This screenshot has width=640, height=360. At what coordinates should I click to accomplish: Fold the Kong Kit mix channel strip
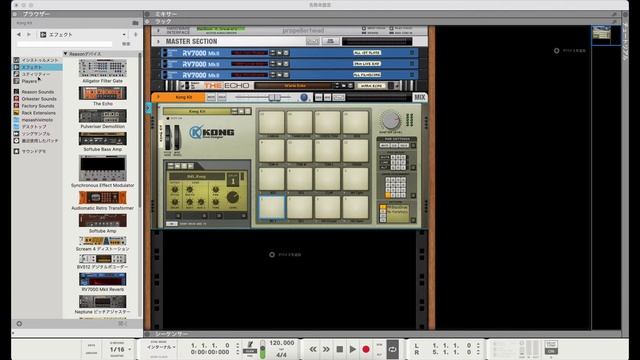click(x=158, y=97)
